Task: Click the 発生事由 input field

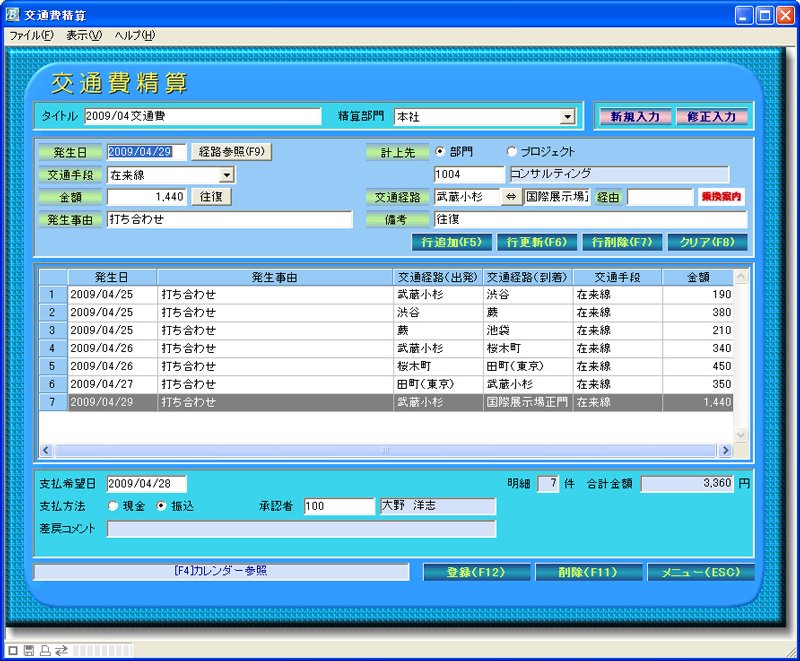Action: coord(230,220)
